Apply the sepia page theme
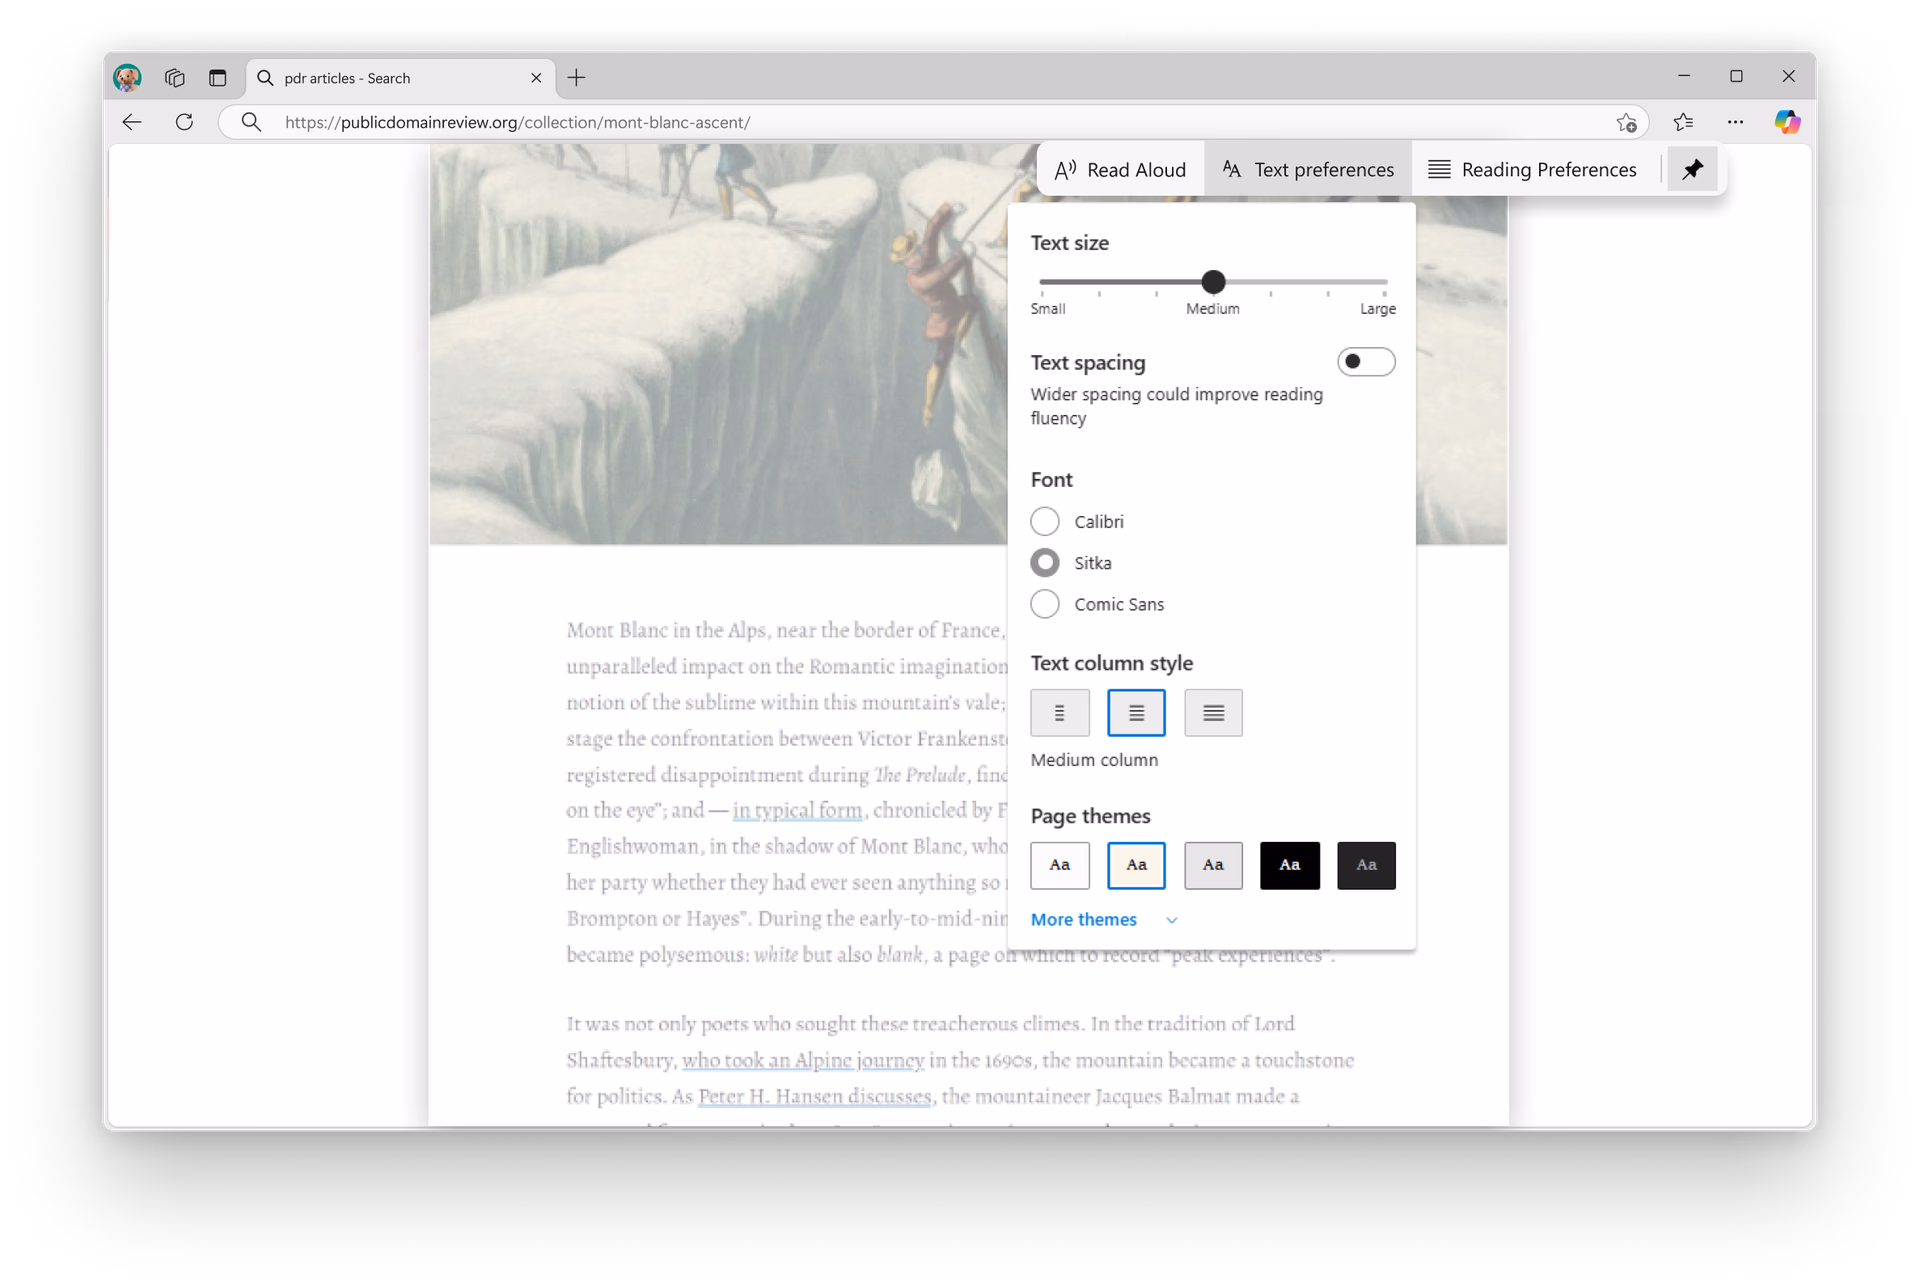Image resolution: width=1920 pixels, height=1286 pixels. point(1136,865)
